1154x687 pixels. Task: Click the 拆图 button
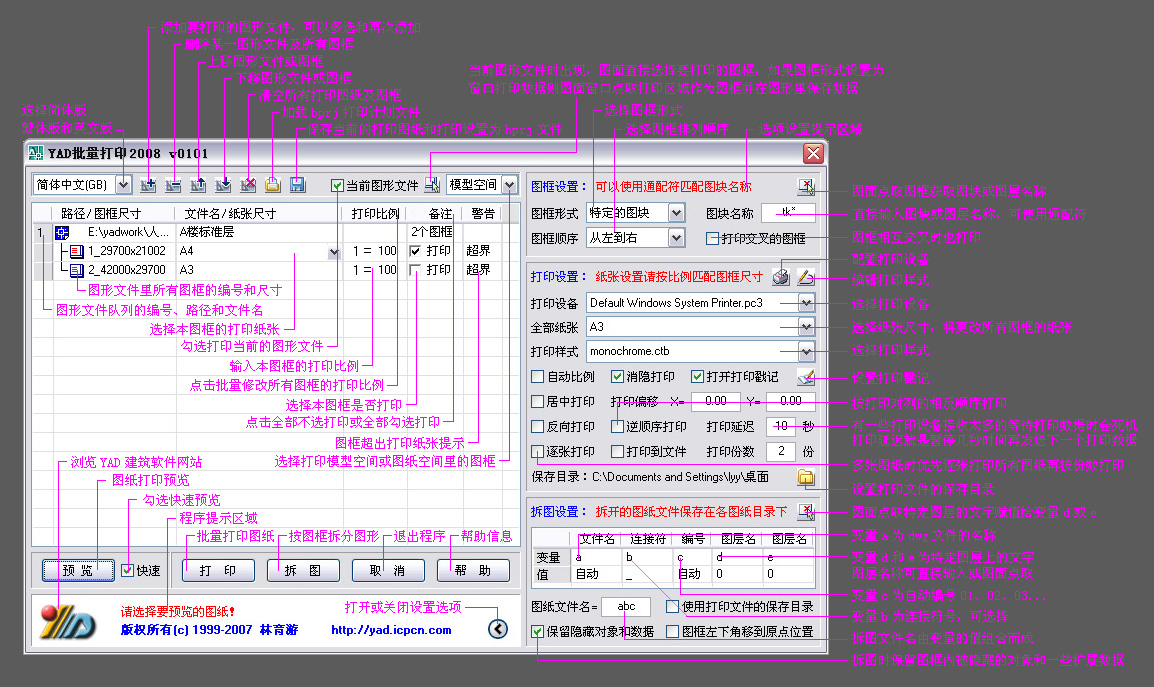[302, 571]
